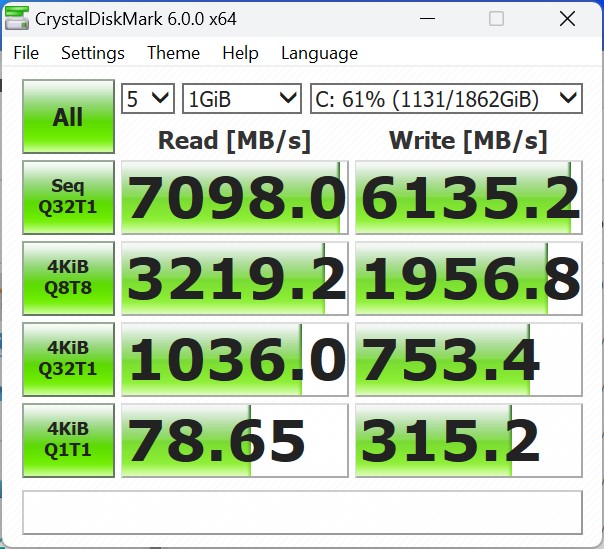
Task: Start the 4KiB Q1T1 test
Action: point(69,440)
